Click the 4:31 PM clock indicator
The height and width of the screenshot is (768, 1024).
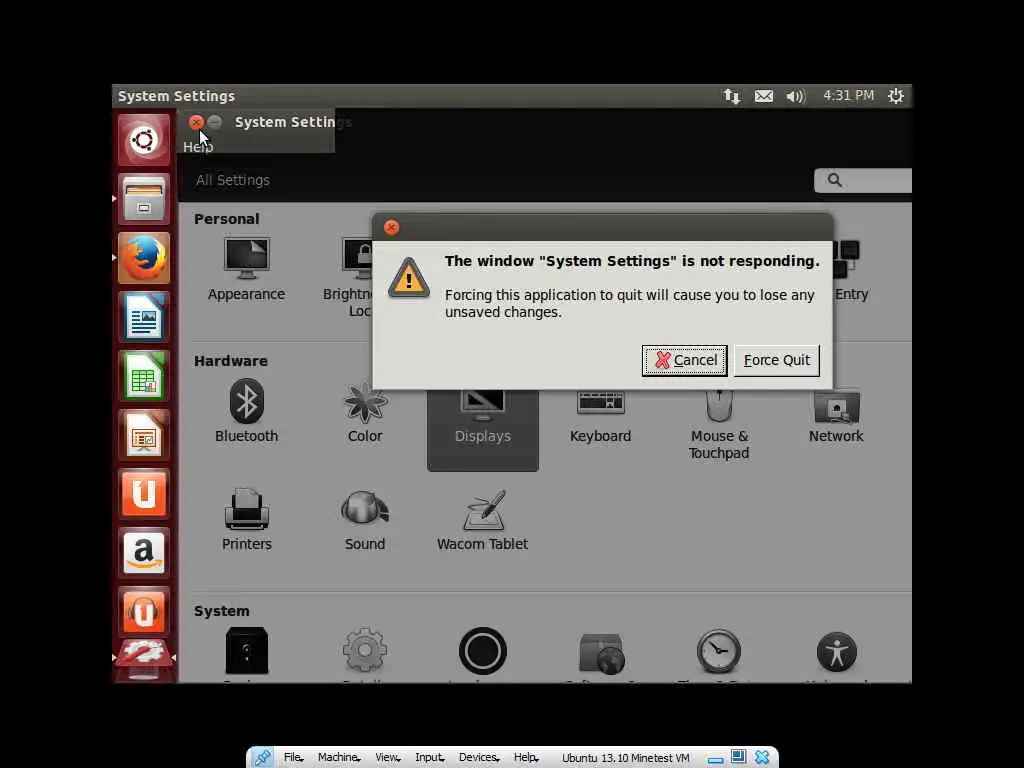(x=848, y=95)
